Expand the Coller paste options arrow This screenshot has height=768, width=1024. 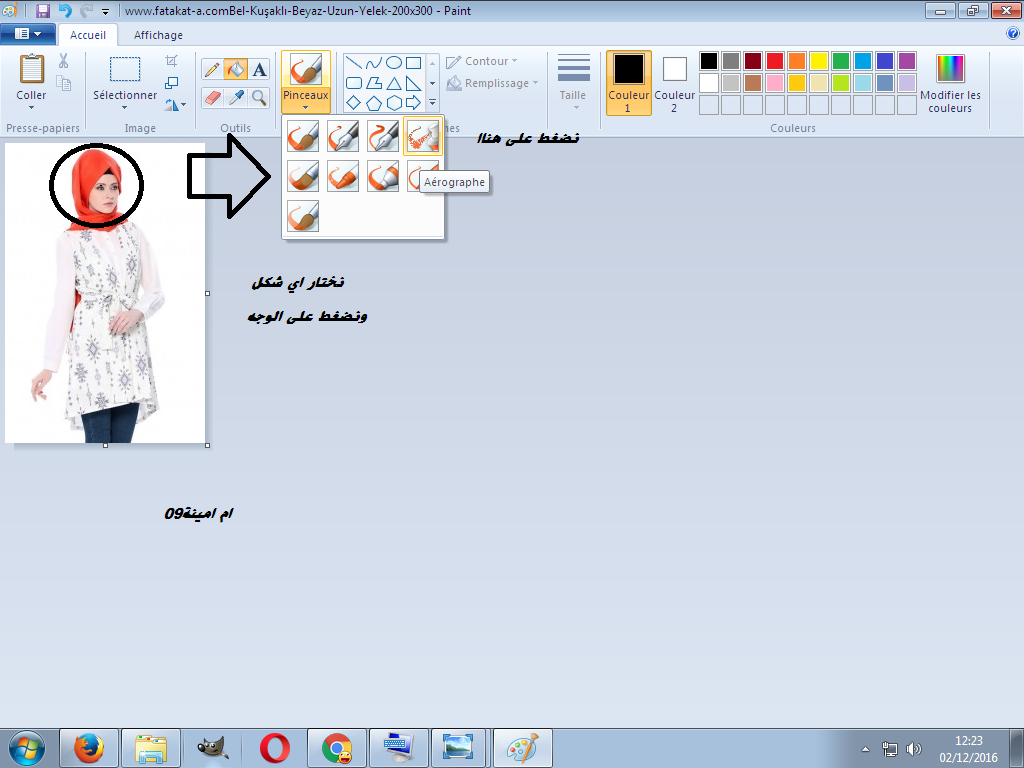(x=31, y=109)
